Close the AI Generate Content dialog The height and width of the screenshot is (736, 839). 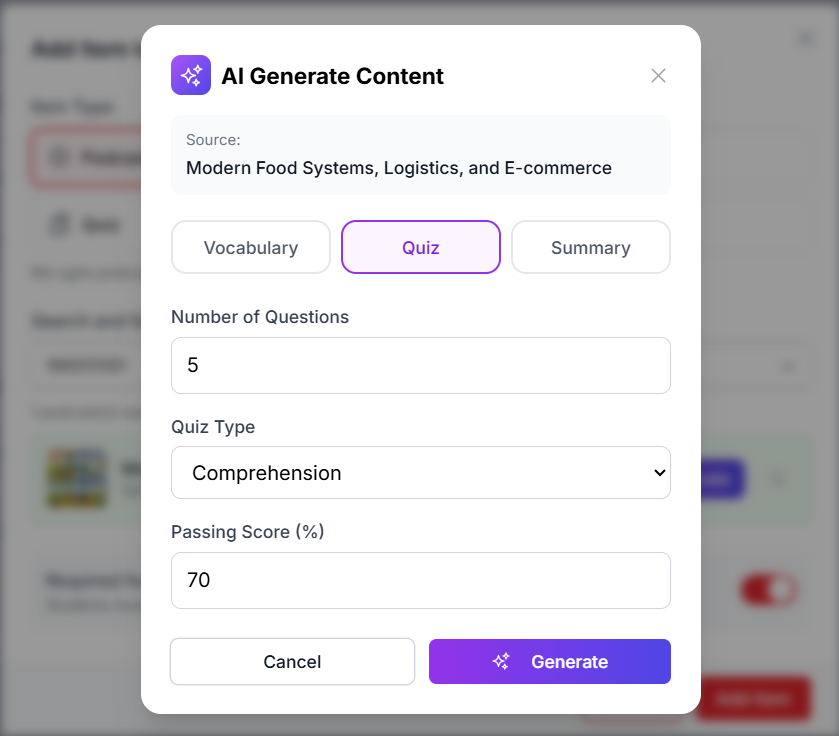click(658, 76)
